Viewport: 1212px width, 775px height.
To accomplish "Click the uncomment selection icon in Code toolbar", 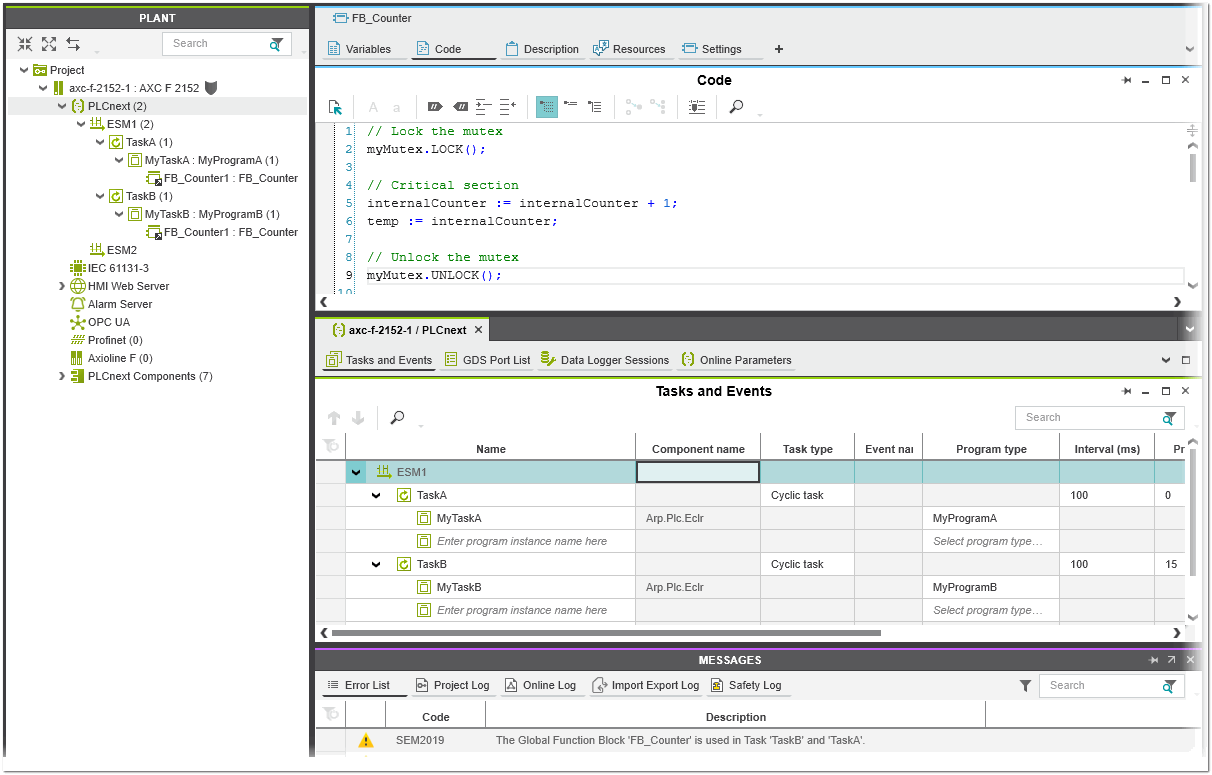I will pyautogui.click(x=460, y=107).
